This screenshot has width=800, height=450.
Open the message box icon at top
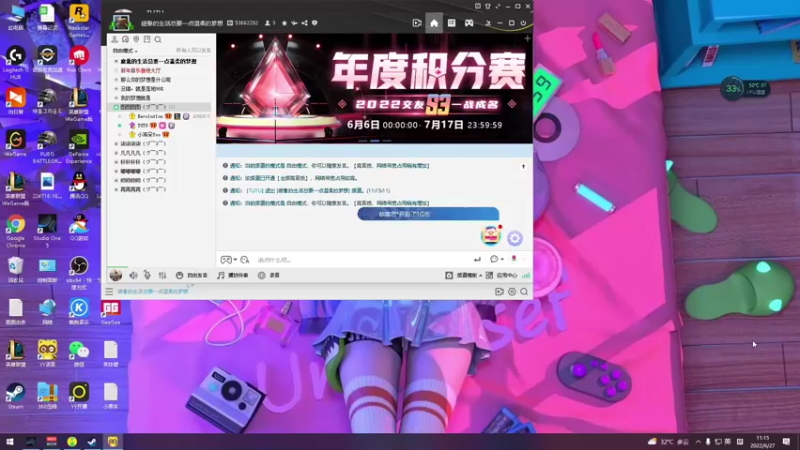[x=478, y=7]
